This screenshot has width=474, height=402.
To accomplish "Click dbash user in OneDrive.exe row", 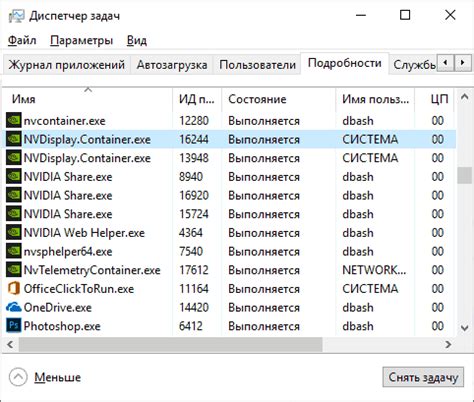I will tap(358, 307).
